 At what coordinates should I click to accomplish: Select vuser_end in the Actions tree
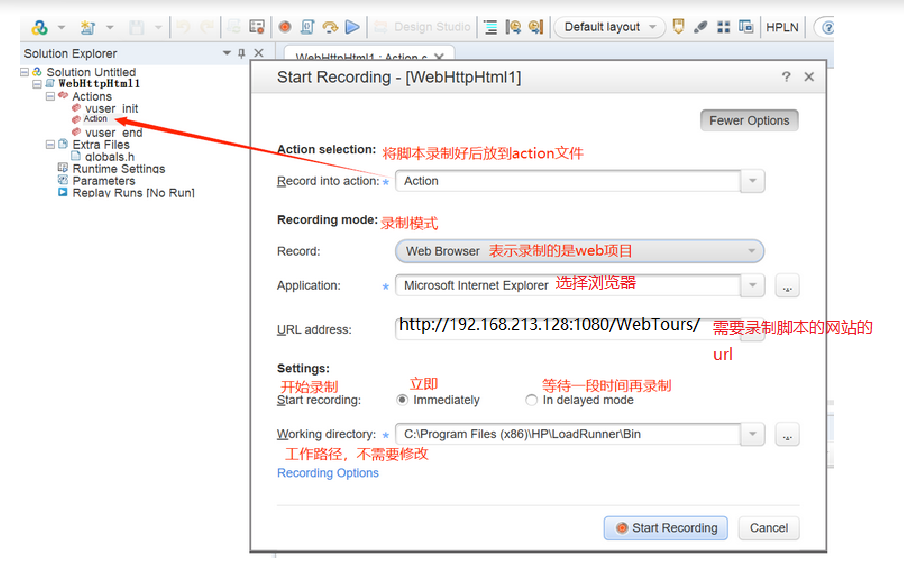tap(114, 133)
